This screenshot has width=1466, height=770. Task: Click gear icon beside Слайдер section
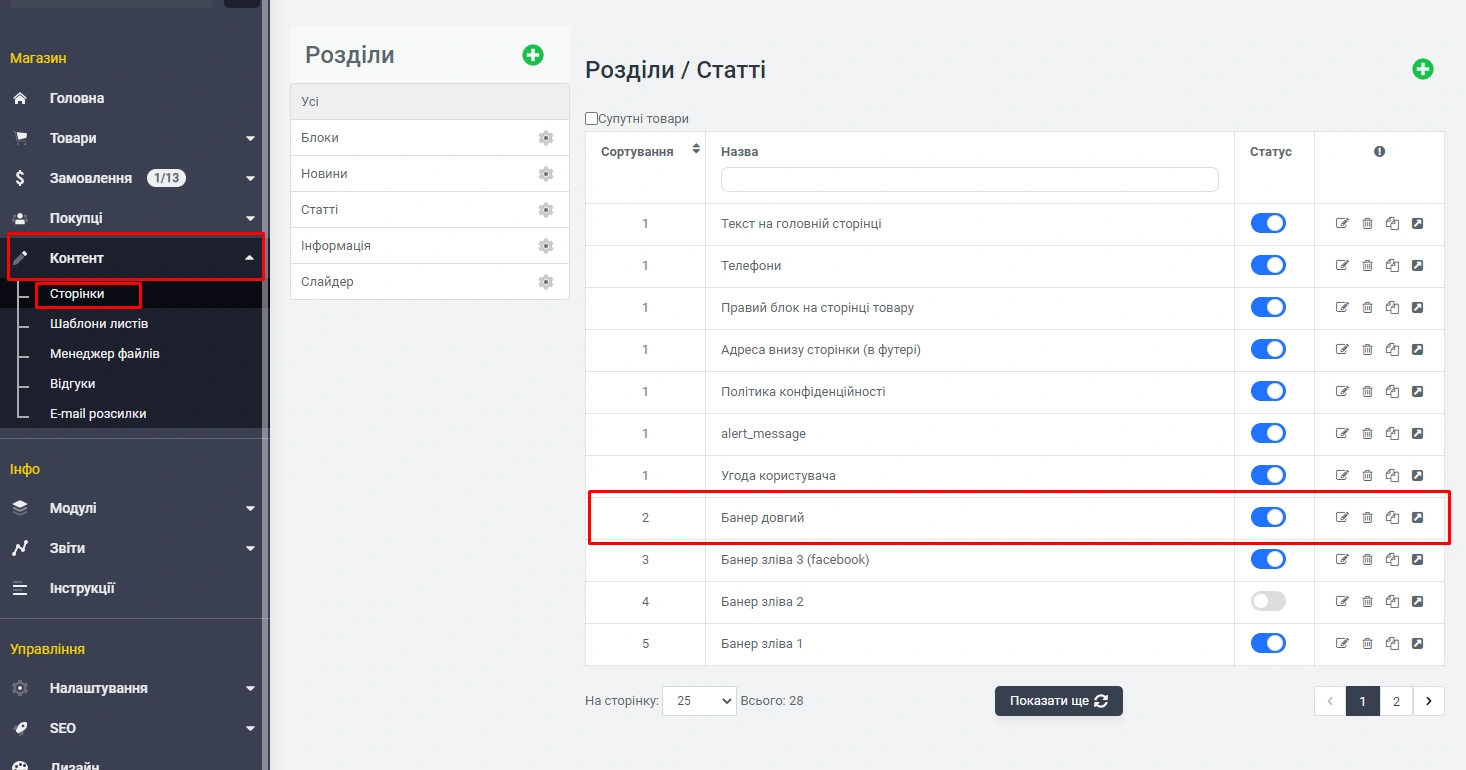click(x=546, y=282)
